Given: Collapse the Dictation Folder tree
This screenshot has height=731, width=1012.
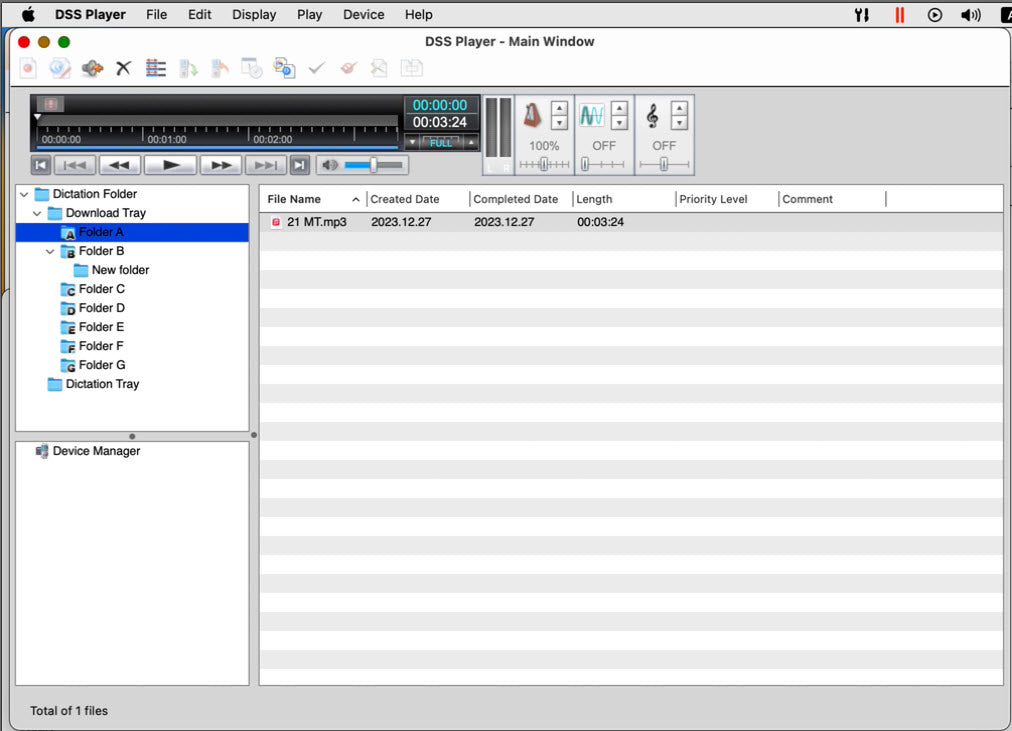Looking at the screenshot, I should point(24,194).
